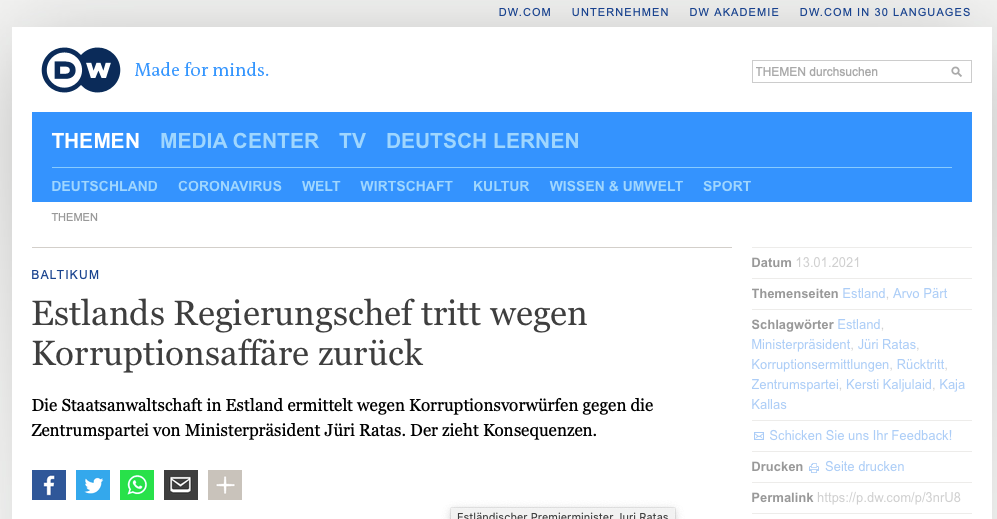Go to DW AKADEMIE
997x519 pixels.
pos(734,12)
